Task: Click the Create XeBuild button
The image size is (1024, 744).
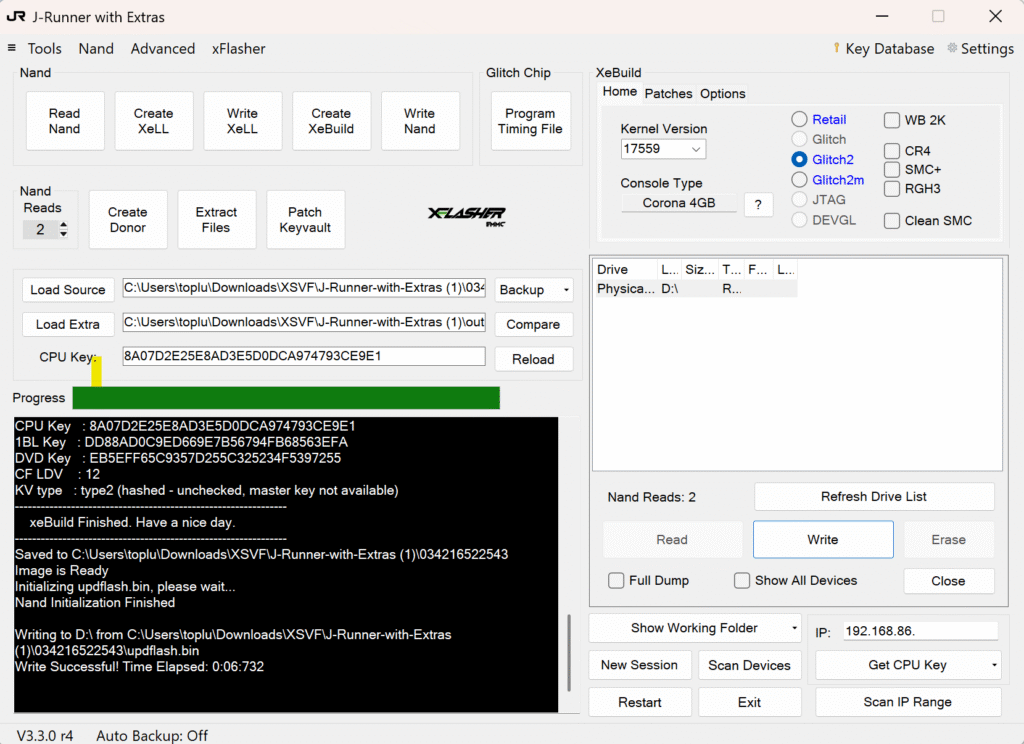Action: (331, 121)
